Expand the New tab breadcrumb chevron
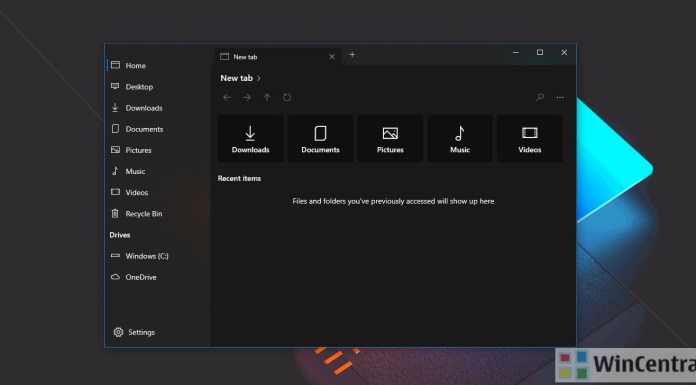The height and width of the screenshot is (385, 696). (x=259, y=78)
